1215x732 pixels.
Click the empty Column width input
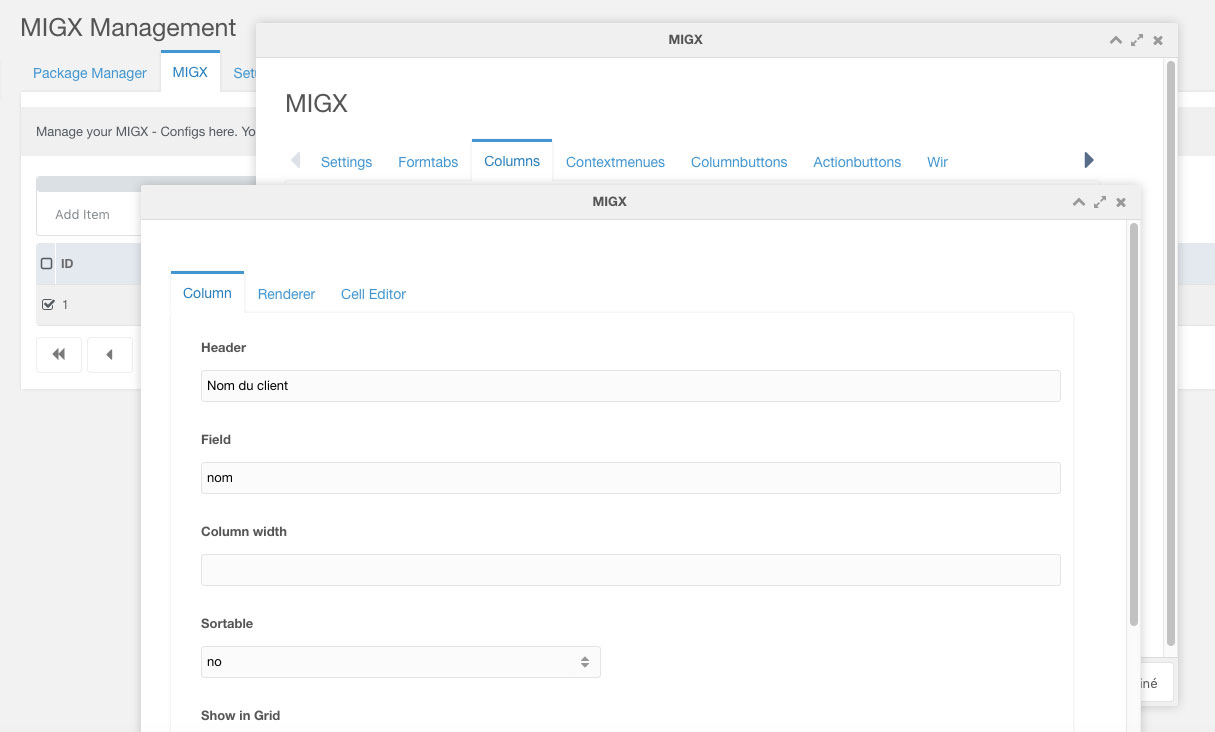[x=631, y=570]
